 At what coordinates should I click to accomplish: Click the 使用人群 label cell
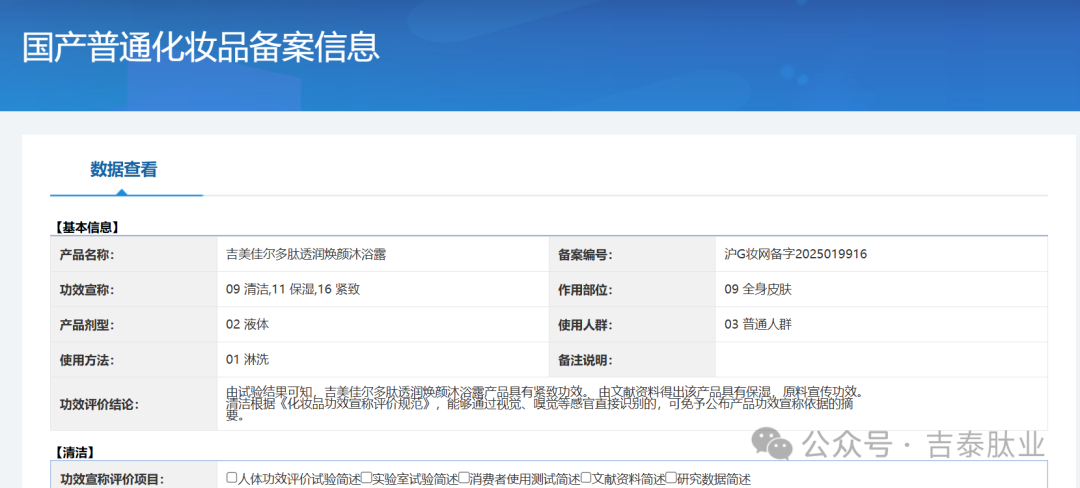coord(632,325)
